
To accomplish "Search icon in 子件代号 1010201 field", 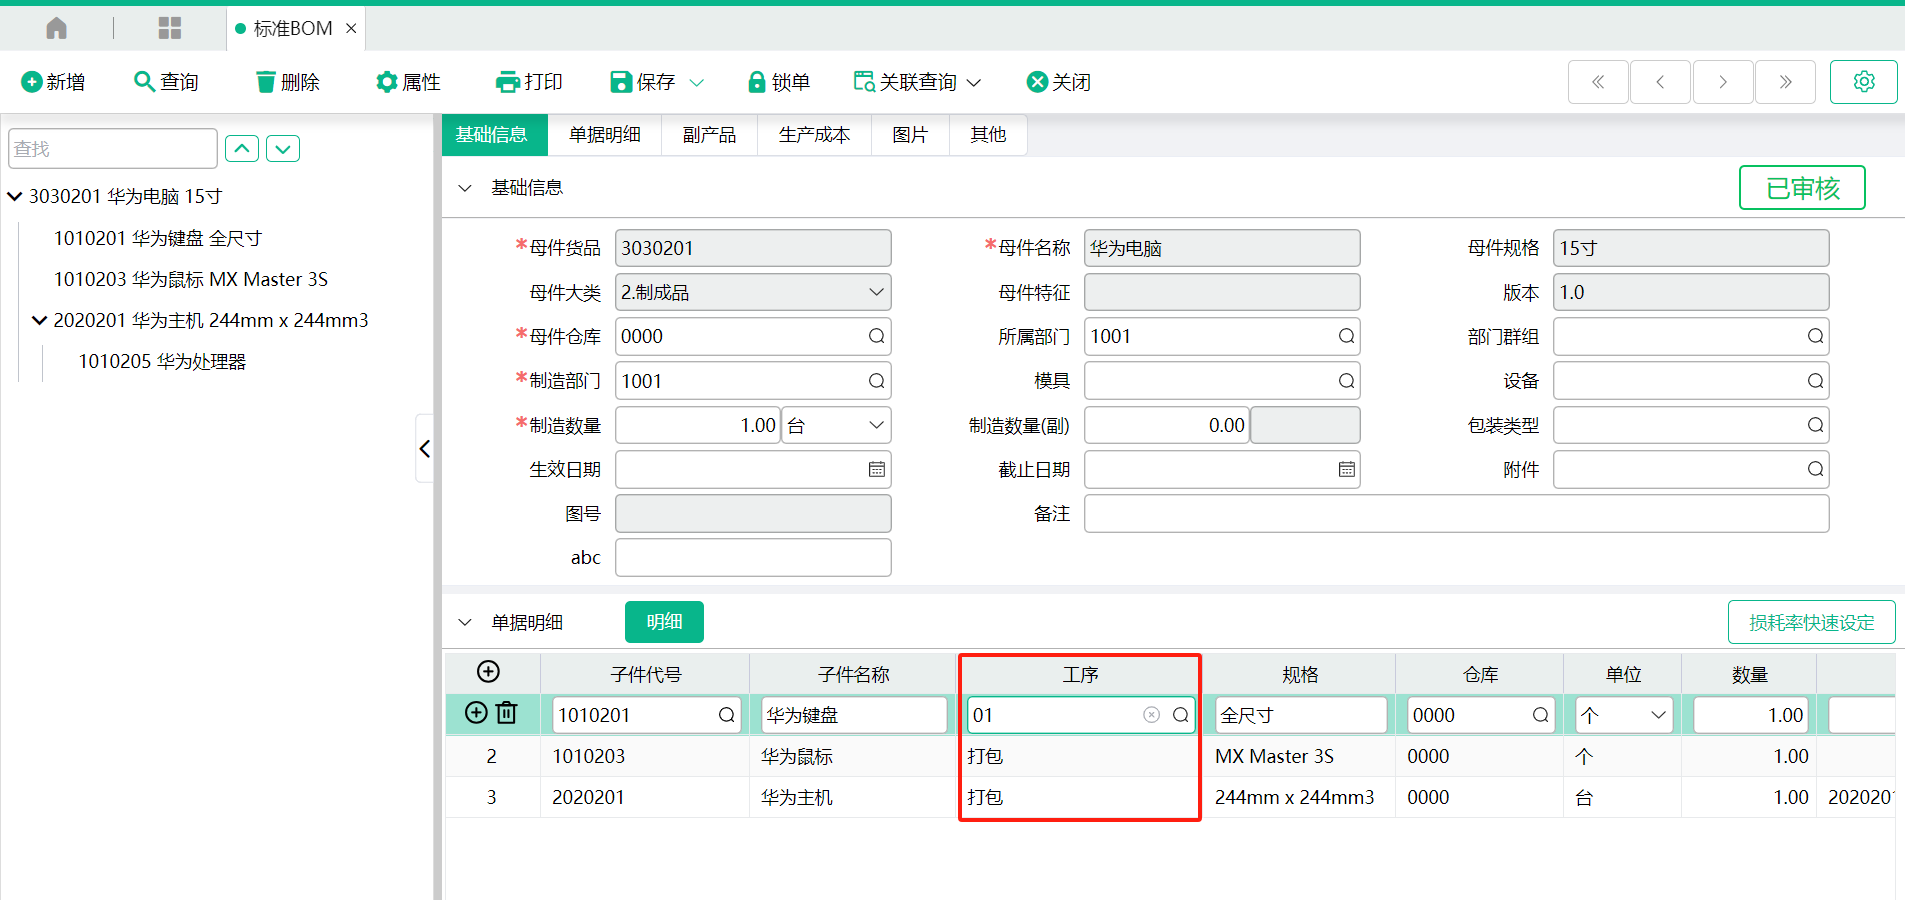I will [x=727, y=715].
